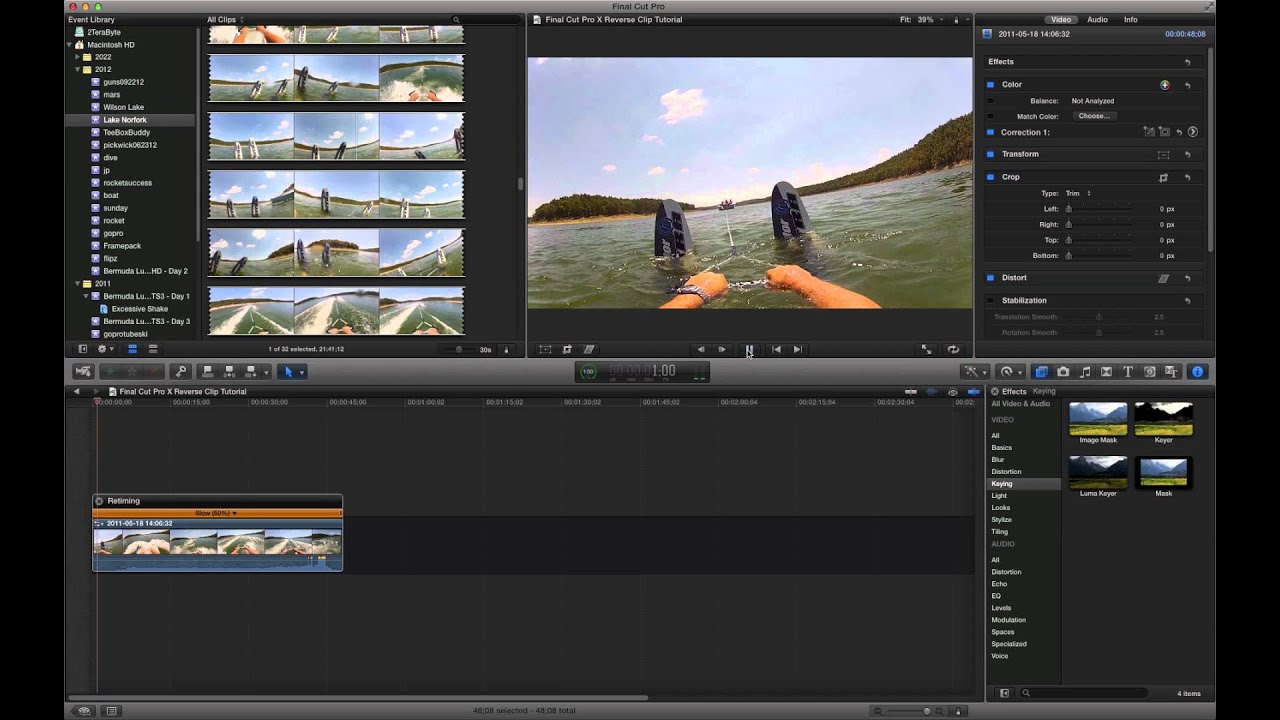1280x720 pixels.
Task: Click the Connect clip edit button
Action: [x=207, y=371]
